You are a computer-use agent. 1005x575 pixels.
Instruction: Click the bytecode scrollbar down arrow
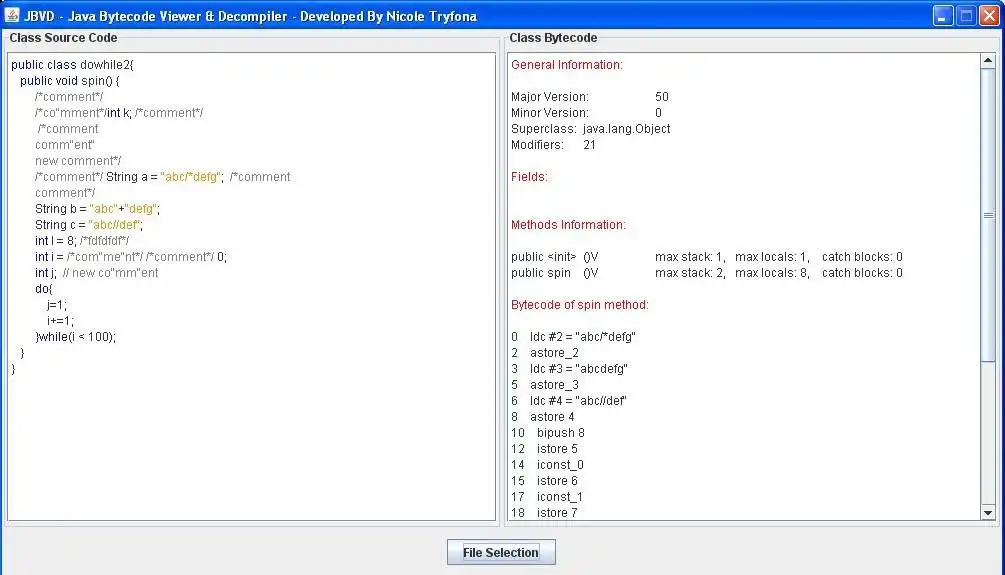pos(988,512)
